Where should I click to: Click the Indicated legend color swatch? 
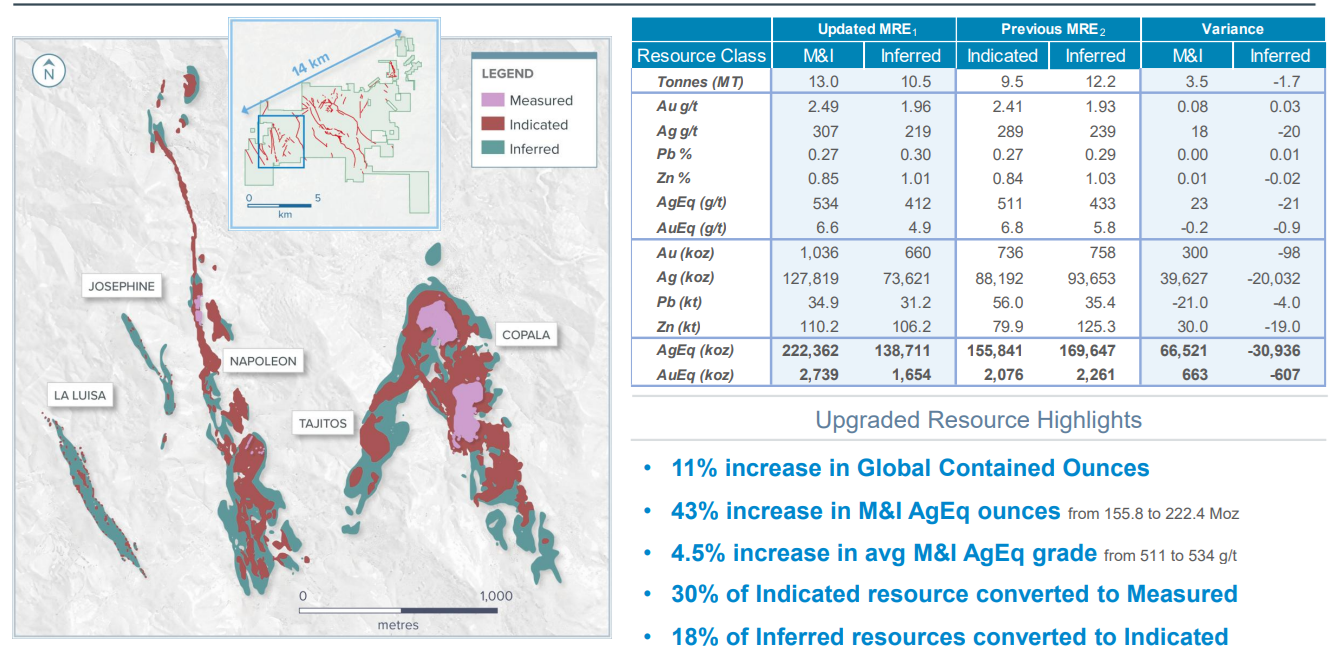pyautogui.click(x=493, y=124)
